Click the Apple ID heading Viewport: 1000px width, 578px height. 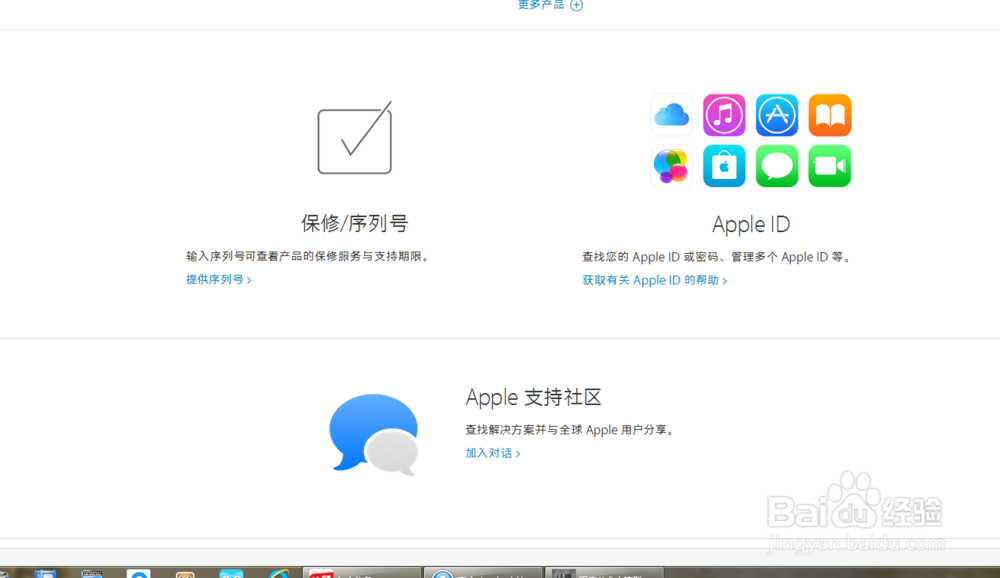pos(751,225)
